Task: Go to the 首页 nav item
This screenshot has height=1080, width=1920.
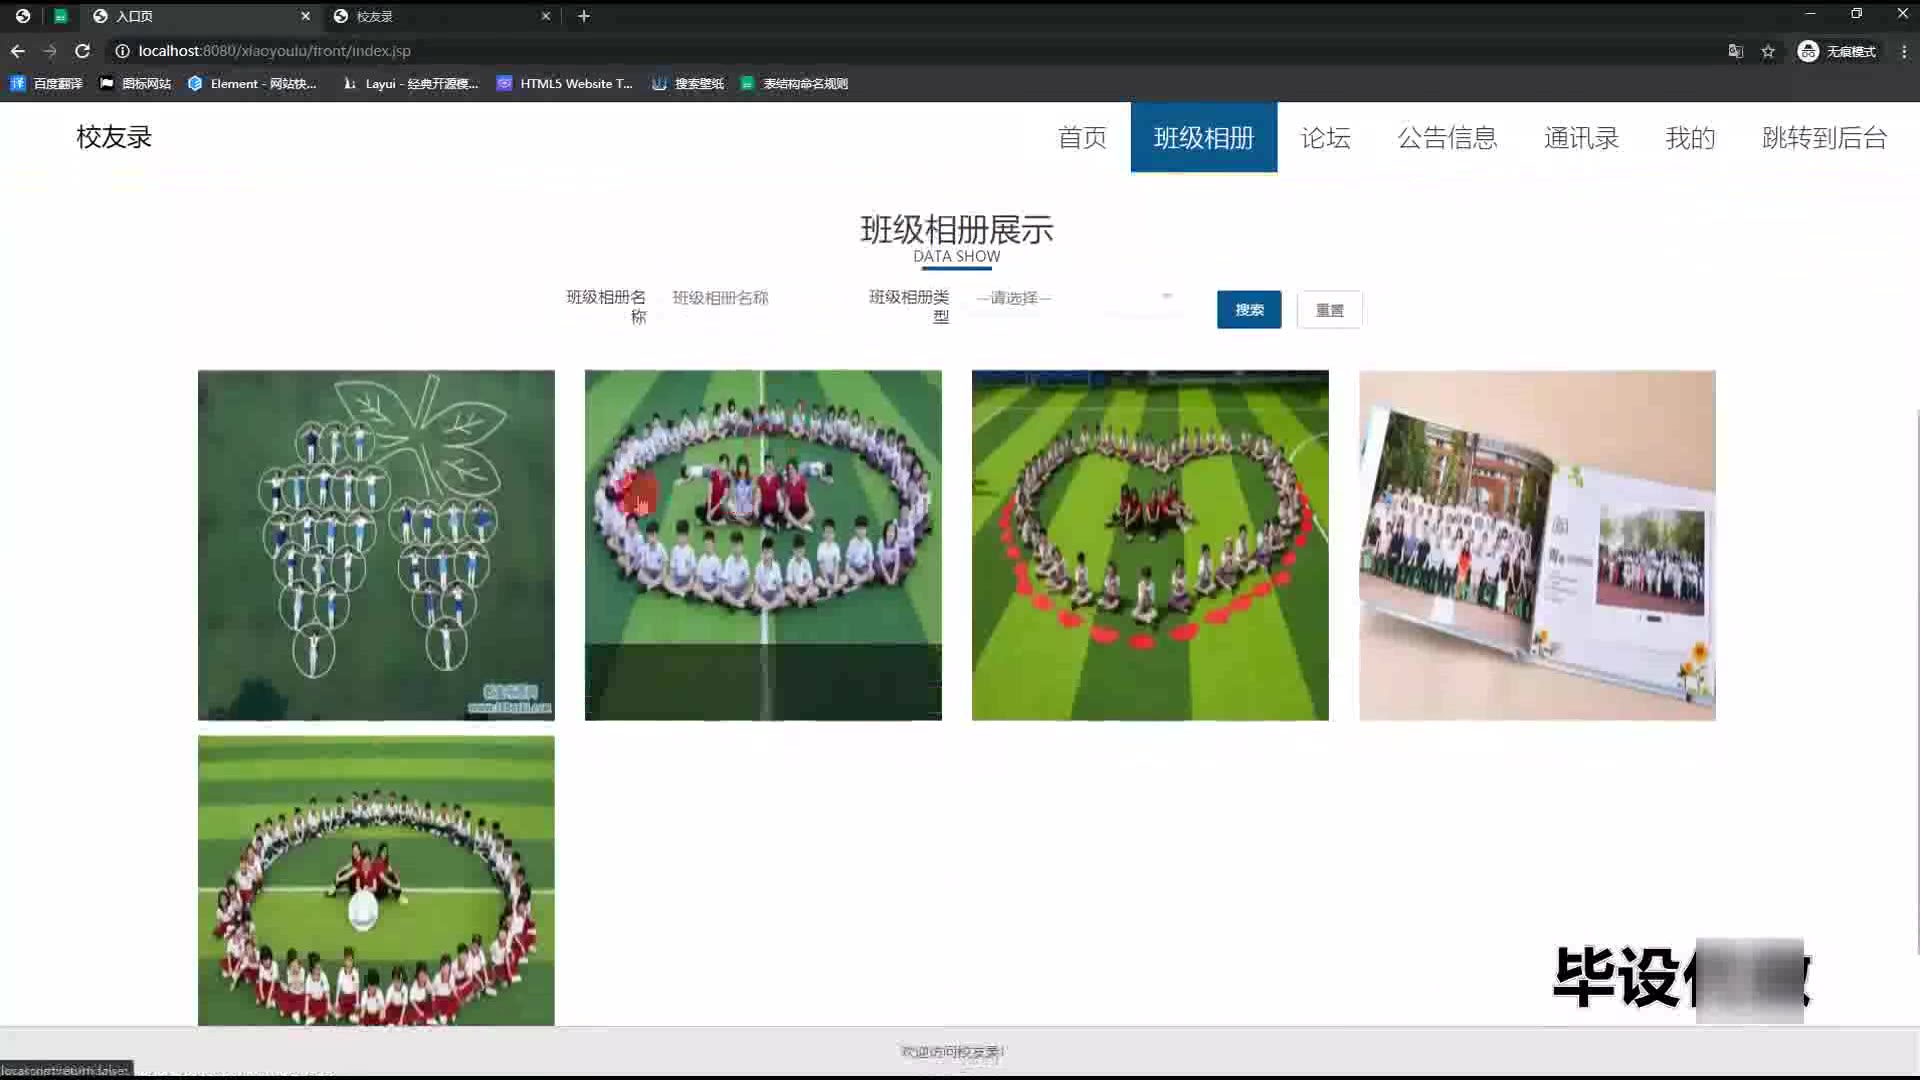Action: [x=1083, y=138]
